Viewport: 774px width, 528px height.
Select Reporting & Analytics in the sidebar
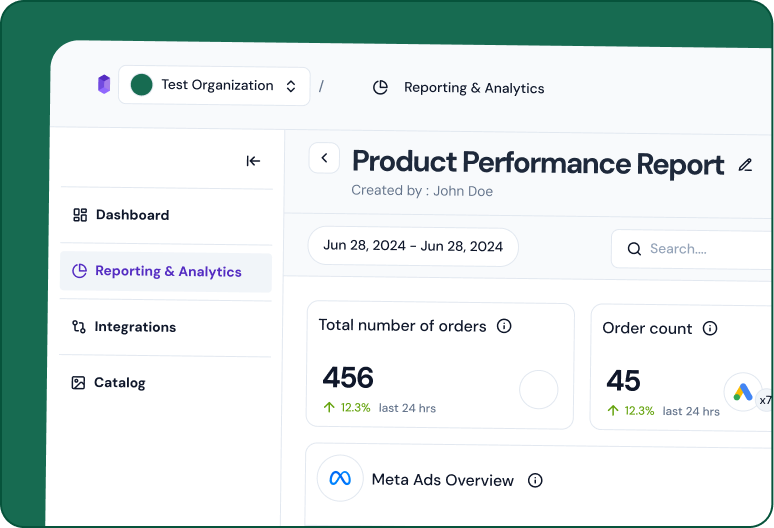(166, 272)
